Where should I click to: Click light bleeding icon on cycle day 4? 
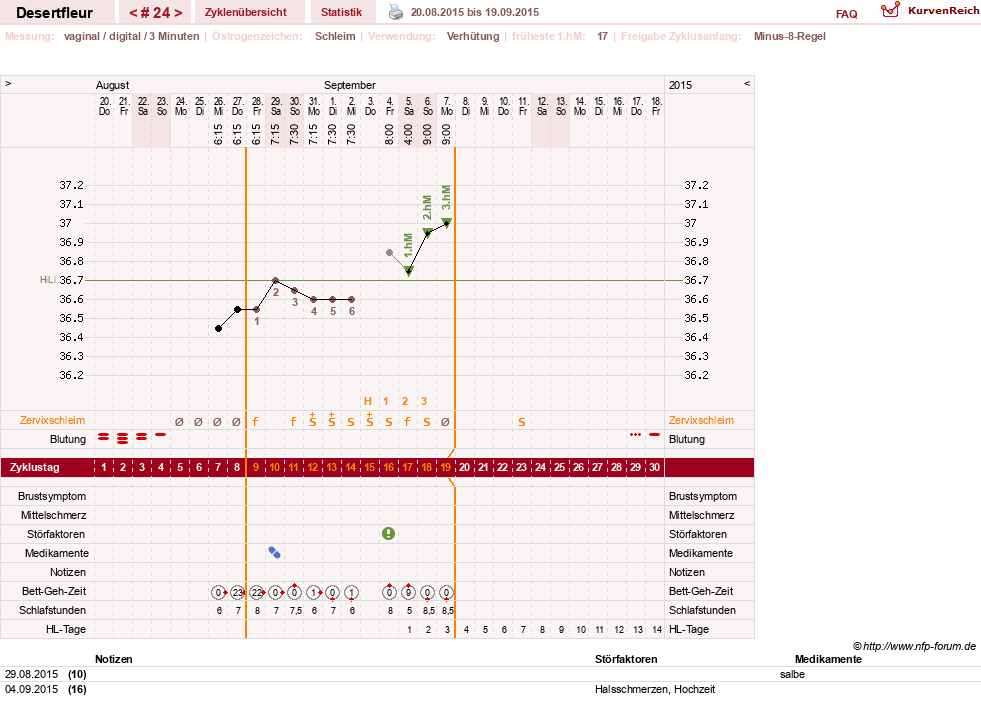click(x=161, y=434)
